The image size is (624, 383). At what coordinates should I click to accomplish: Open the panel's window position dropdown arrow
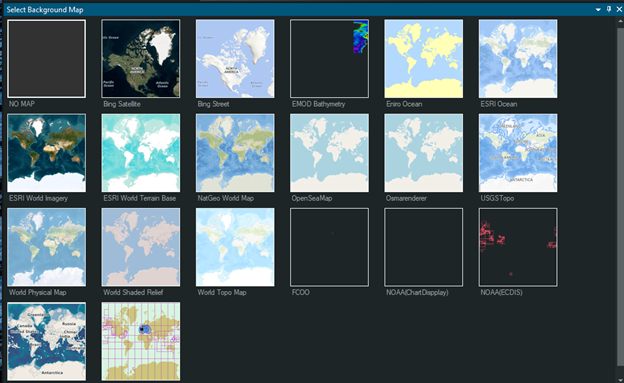coord(598,10)
